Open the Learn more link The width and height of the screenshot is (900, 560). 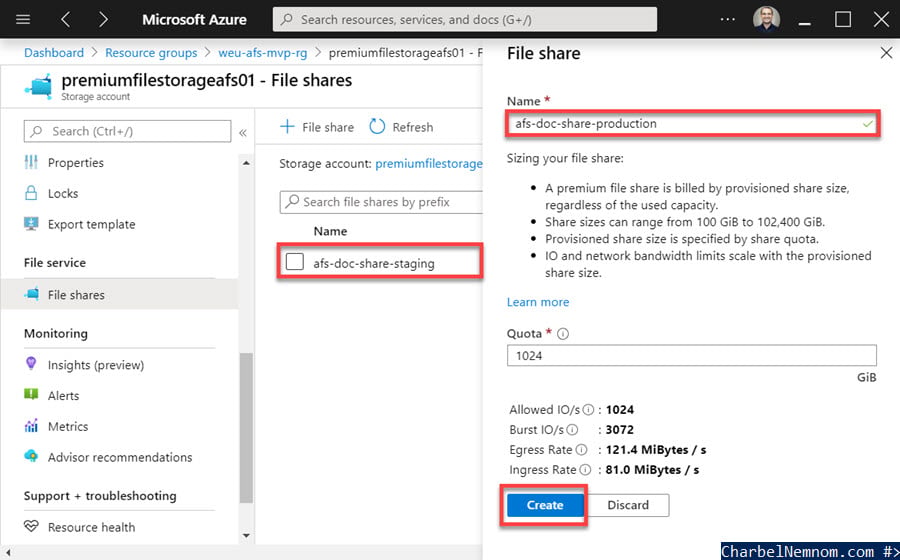pos(538,302)
